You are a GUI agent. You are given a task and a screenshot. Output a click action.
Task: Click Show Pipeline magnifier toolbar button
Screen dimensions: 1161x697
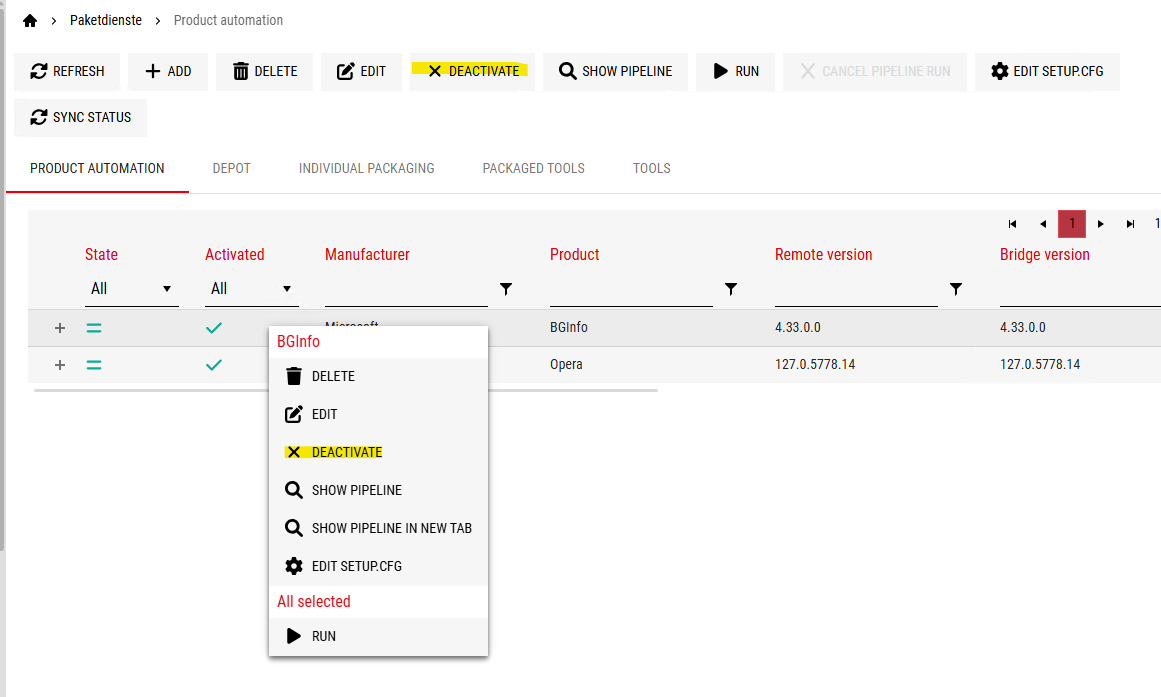point(615,72)
